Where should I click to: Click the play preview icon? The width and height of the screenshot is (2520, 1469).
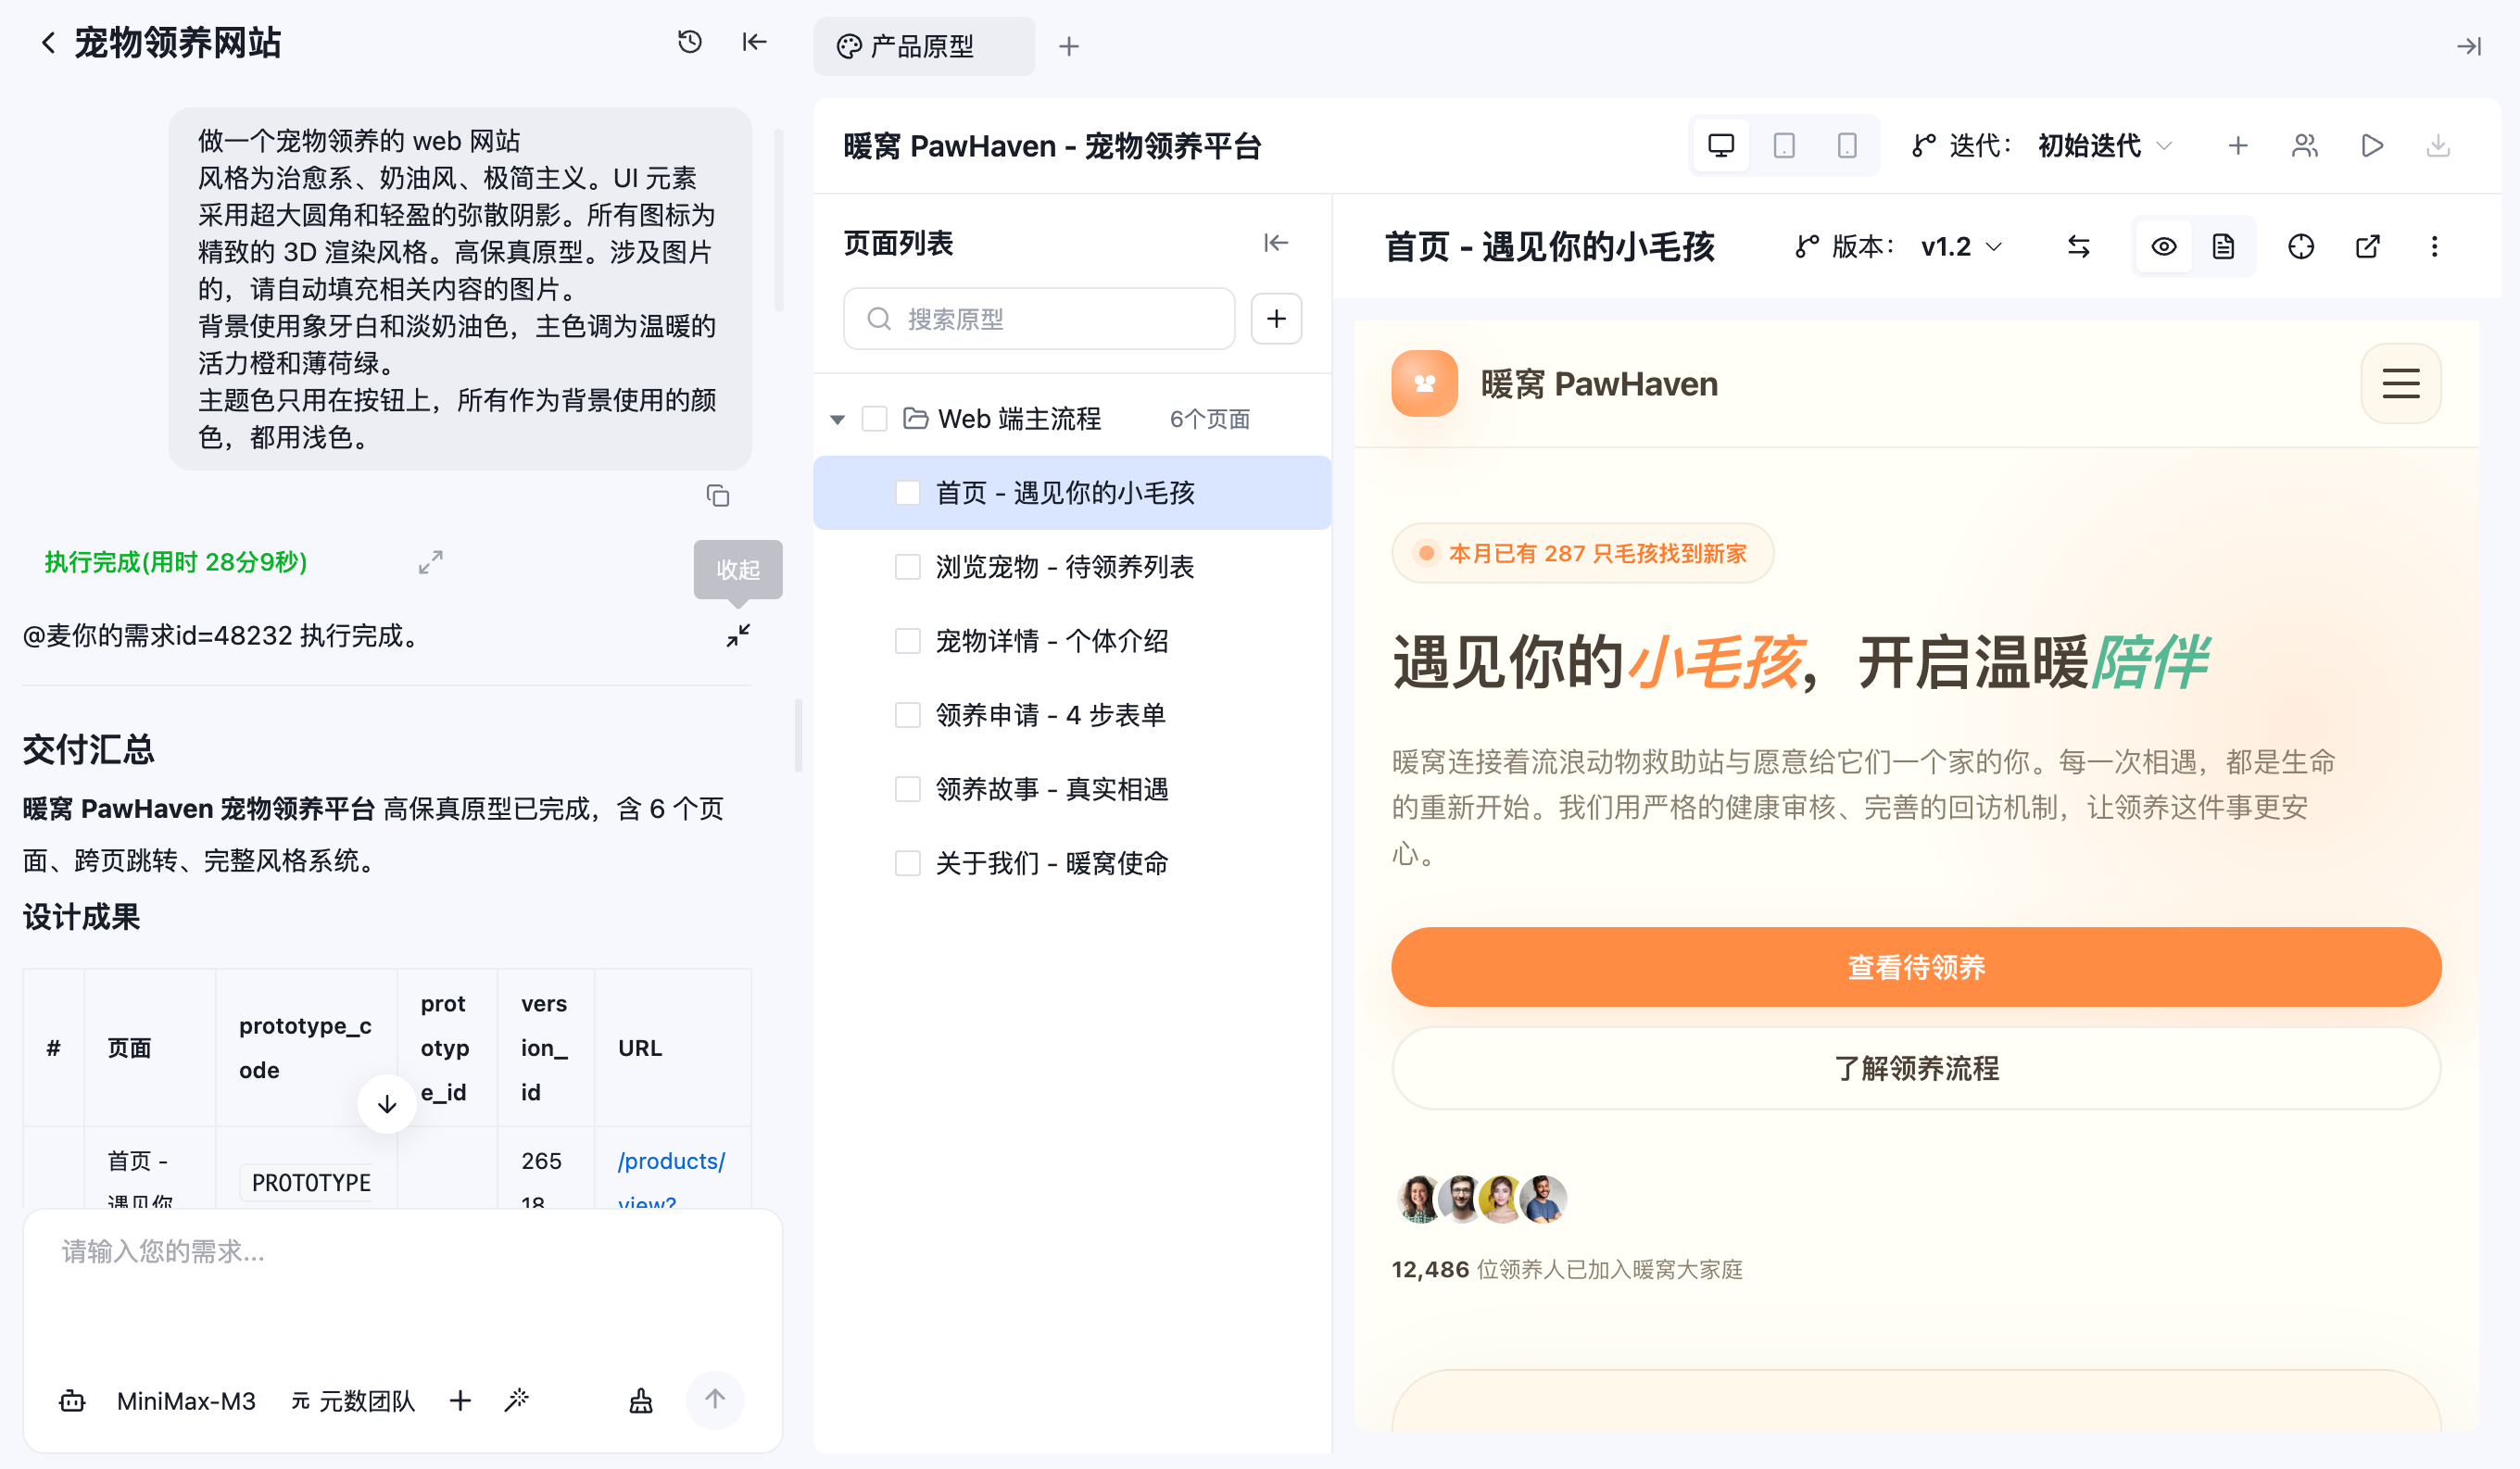click(2372, 146)
